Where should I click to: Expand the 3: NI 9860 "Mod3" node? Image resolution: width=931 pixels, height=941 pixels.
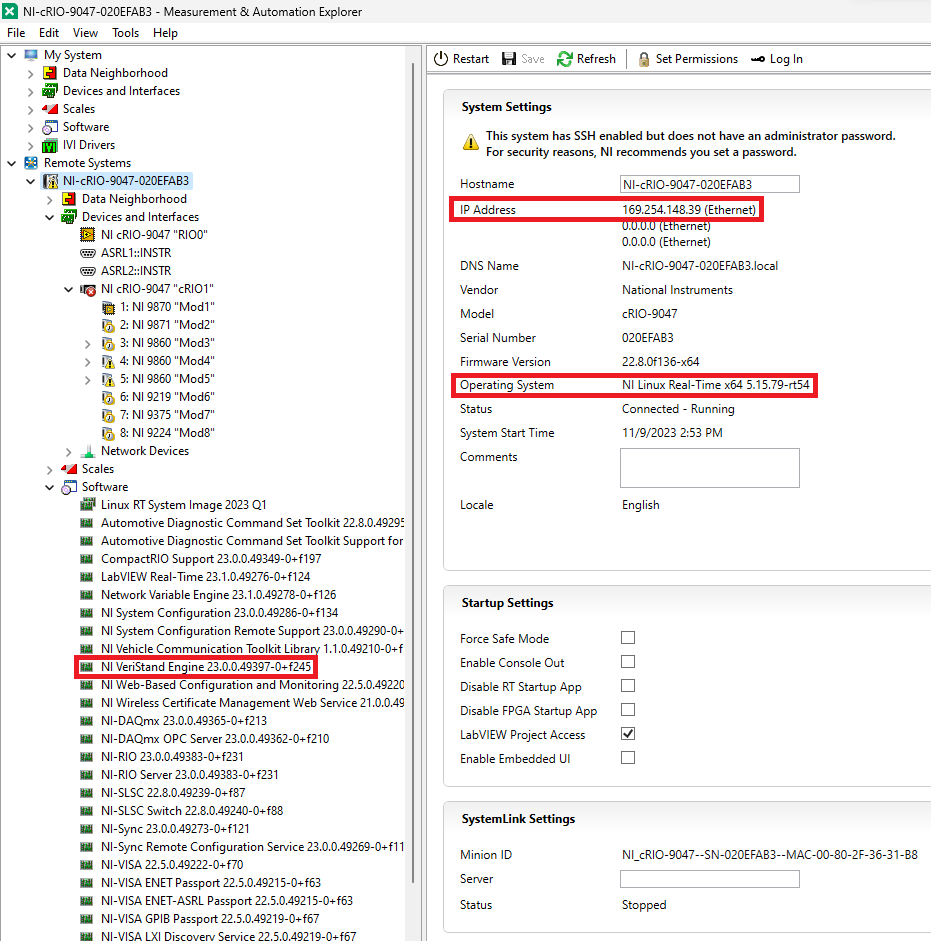coord(88,344)
